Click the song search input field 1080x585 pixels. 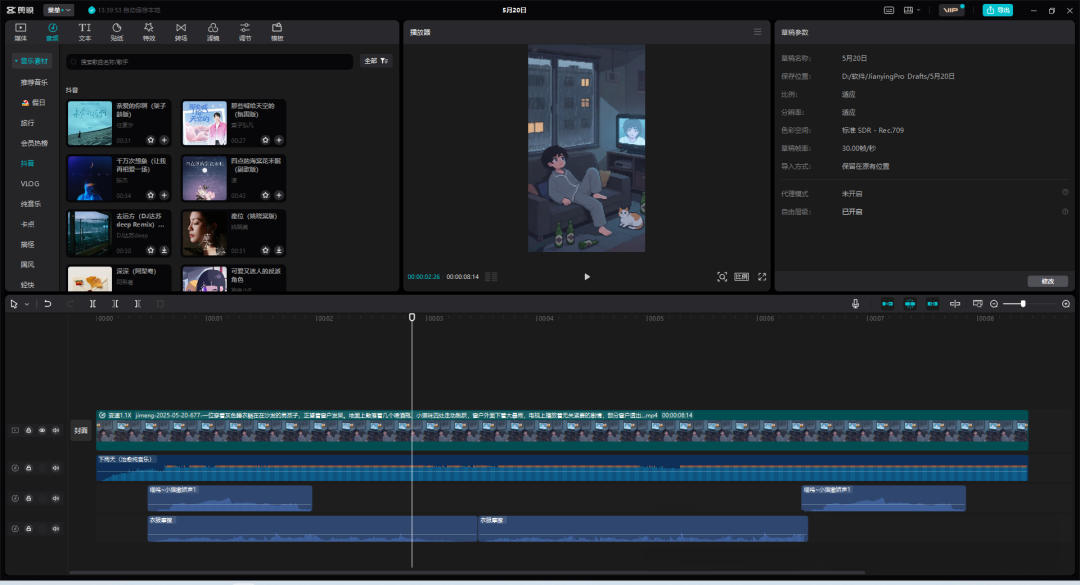pyautogui.click(x=210, y=62)
